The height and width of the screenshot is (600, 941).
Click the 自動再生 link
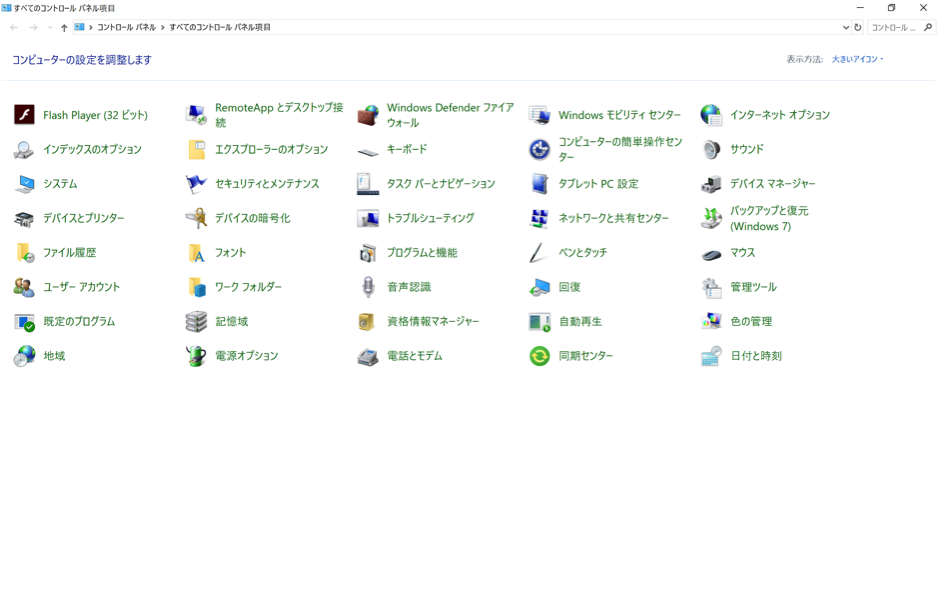(580, 322)
